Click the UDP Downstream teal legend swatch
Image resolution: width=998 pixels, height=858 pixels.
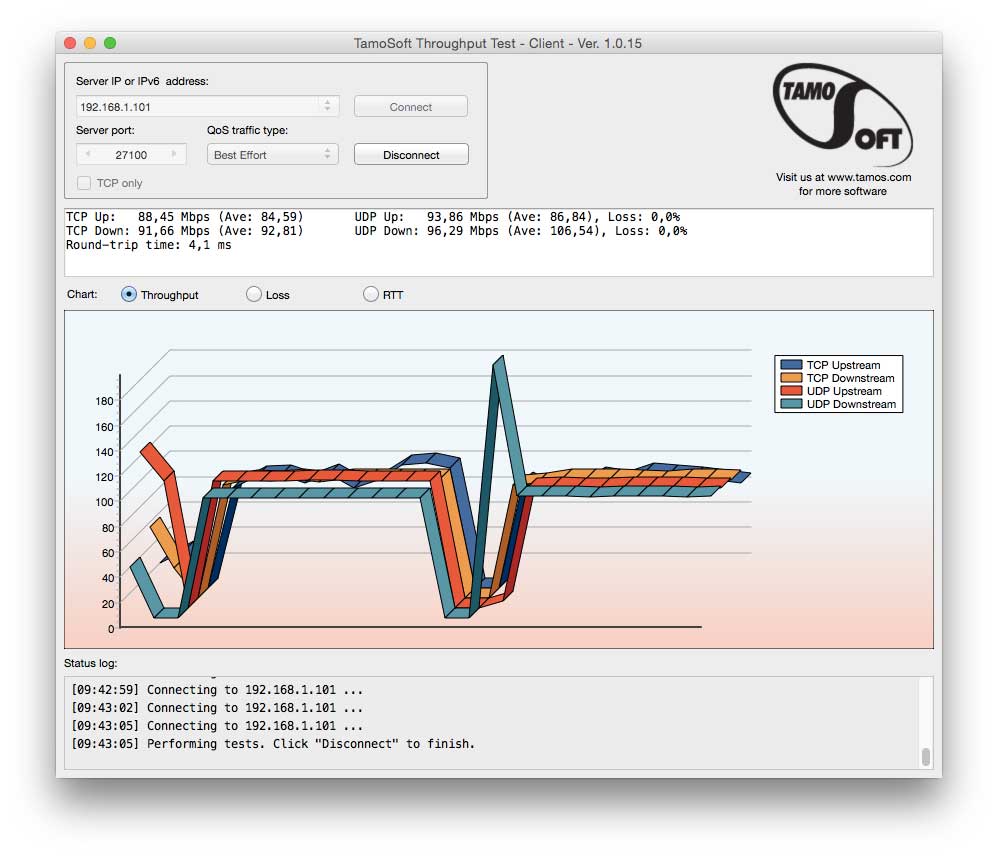(791, 404)
